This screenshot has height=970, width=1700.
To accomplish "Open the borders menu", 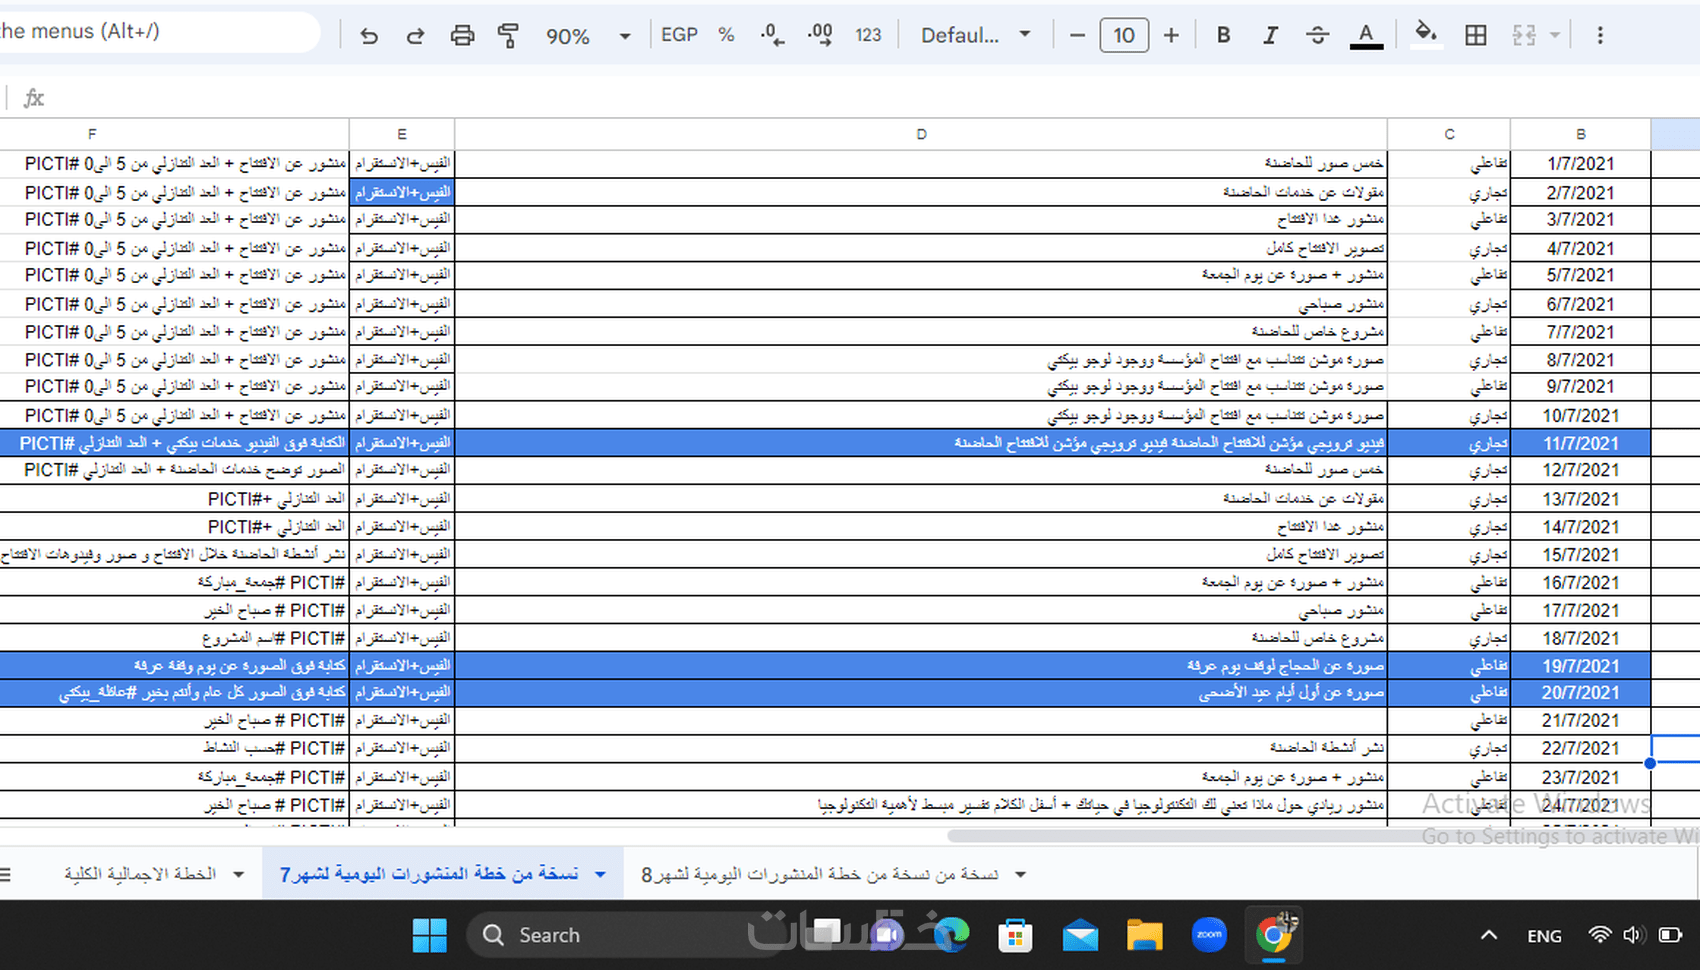I will pyautogui.click(x=1475, y=36).
